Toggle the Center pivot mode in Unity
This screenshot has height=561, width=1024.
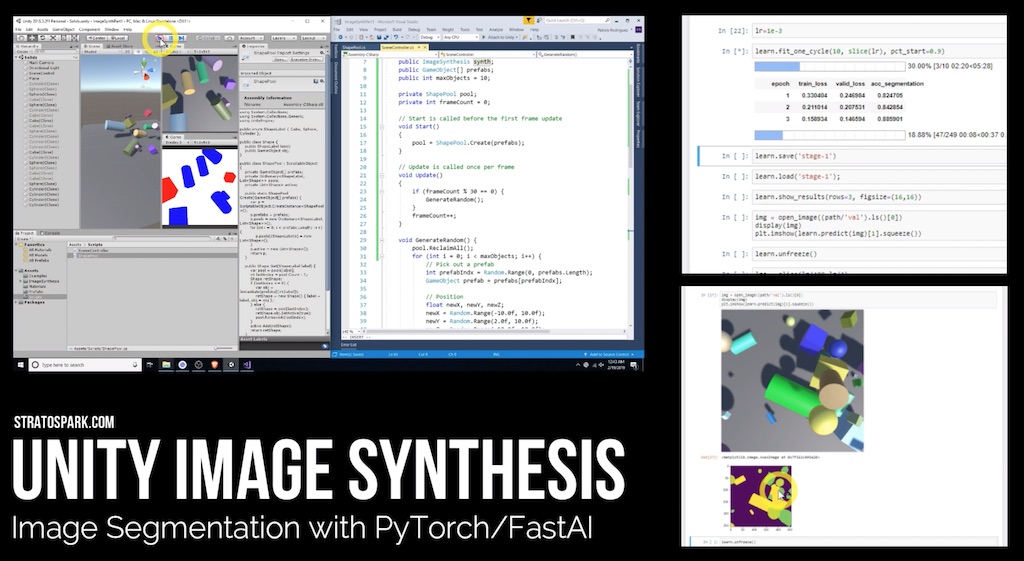click(x=97, y=38)
